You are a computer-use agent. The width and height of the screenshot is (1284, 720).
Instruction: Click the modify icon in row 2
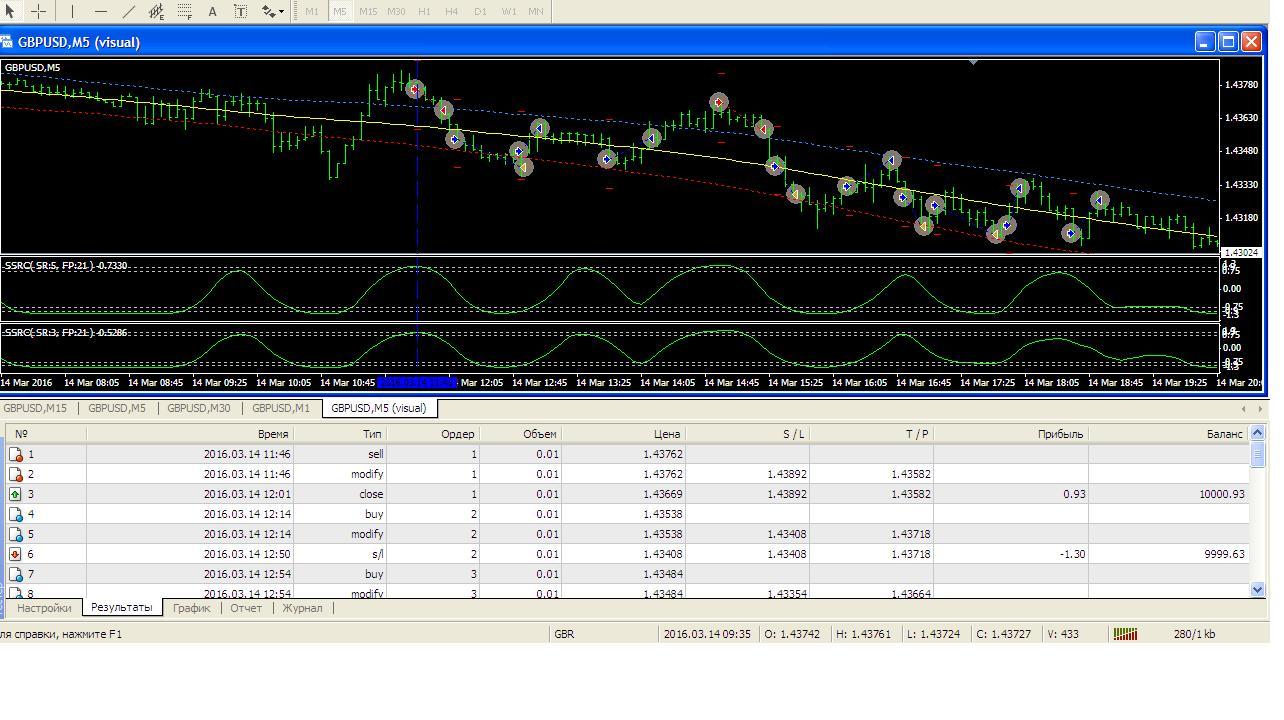[16, 474]
